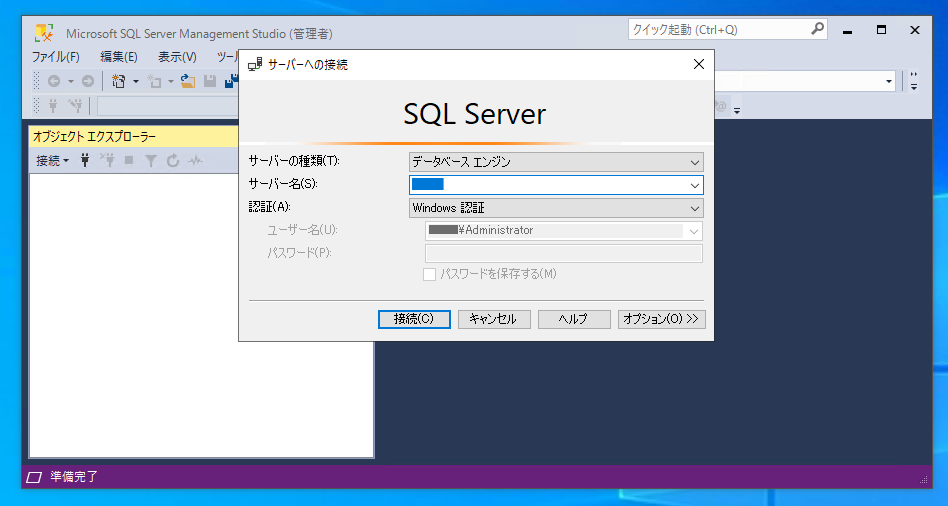Open Activity Monitor pulse icon
The width and height of the screenshot is (948, 506).
[195, 160]
